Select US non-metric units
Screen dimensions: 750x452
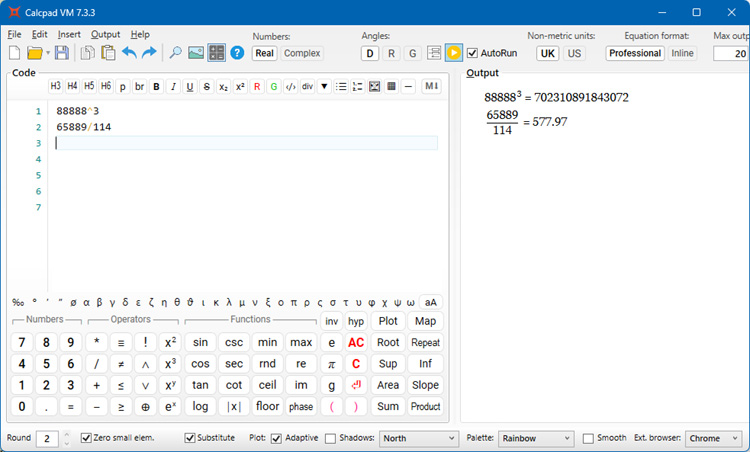(x=574, y=53)
